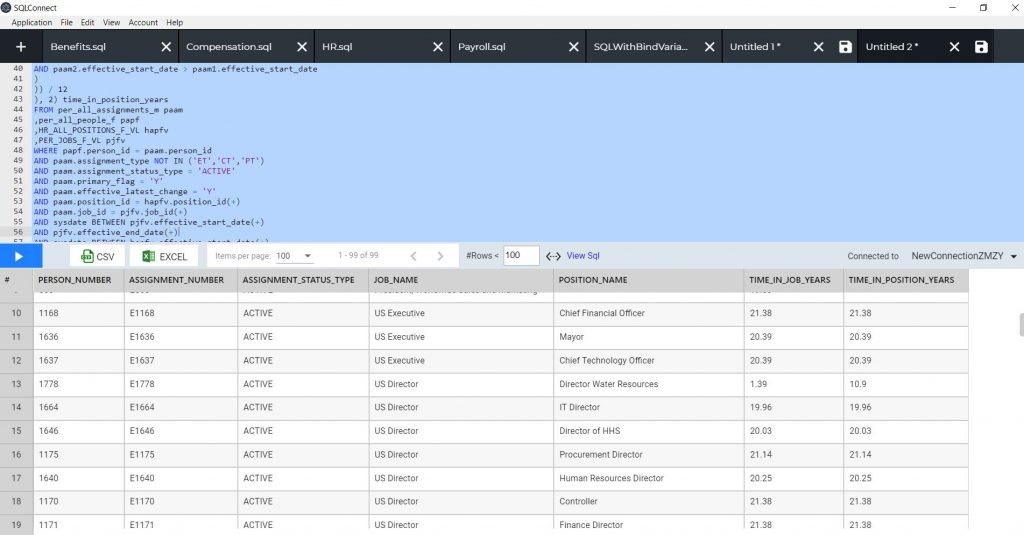This screenshot has height=535, width=1024.
Task: Close the Benefits.sql tab
Action: (x=166, y=47)
